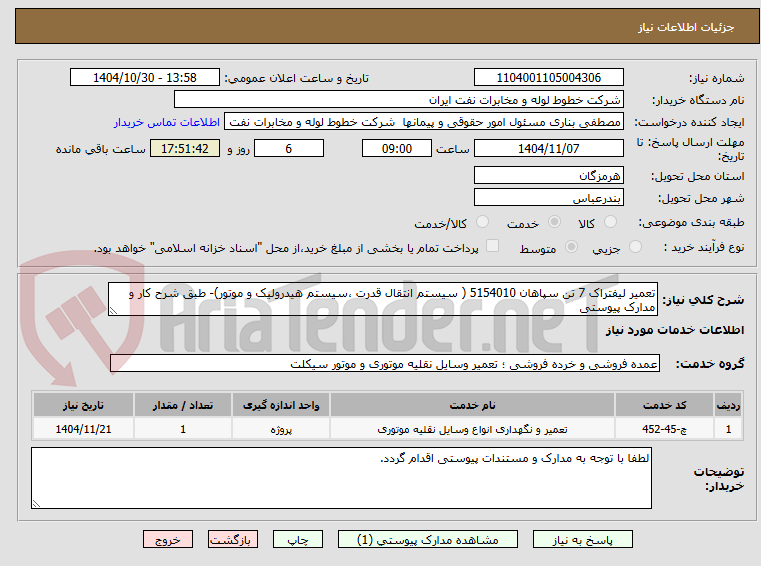Click the استان محل تحویل field هرمزگان

click(x=548, y=175)
